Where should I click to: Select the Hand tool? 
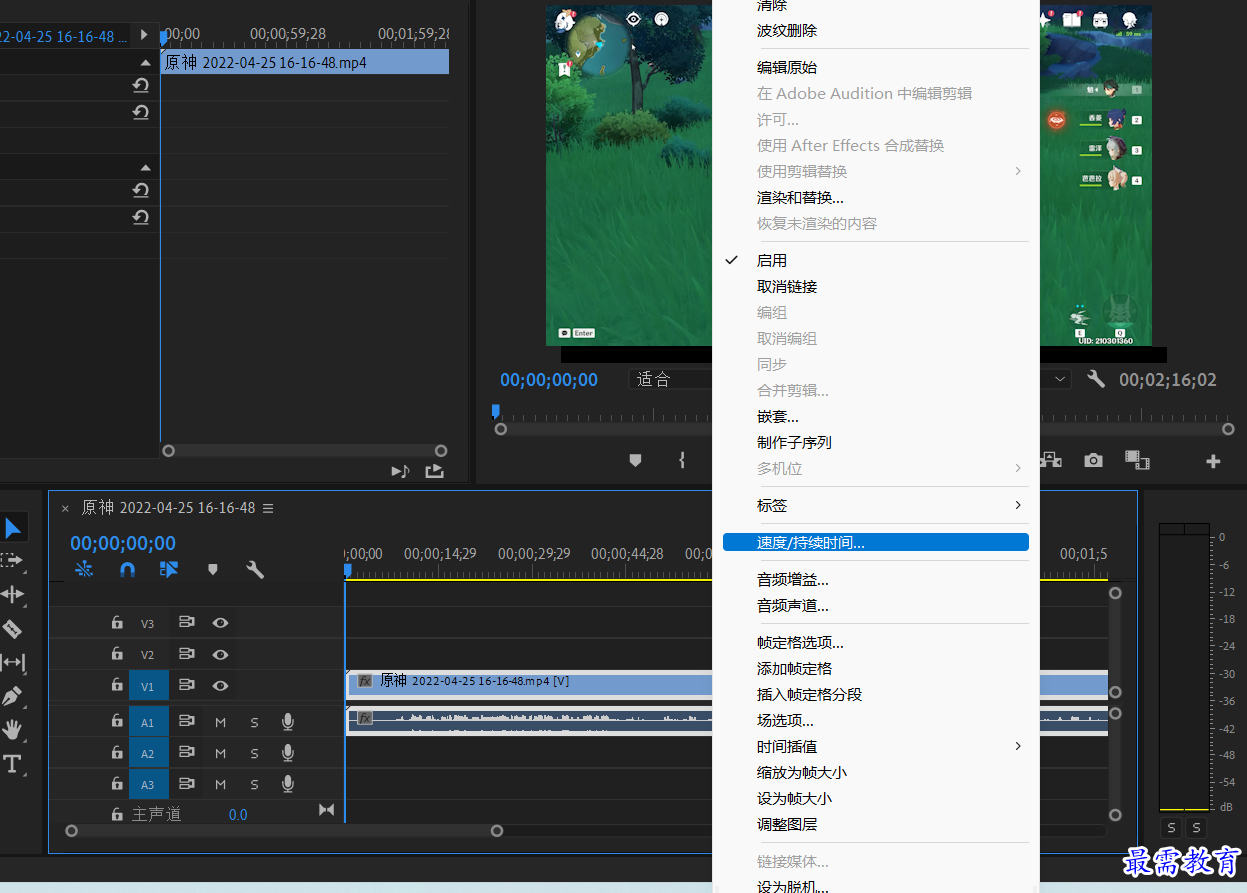tap(12, 730)
